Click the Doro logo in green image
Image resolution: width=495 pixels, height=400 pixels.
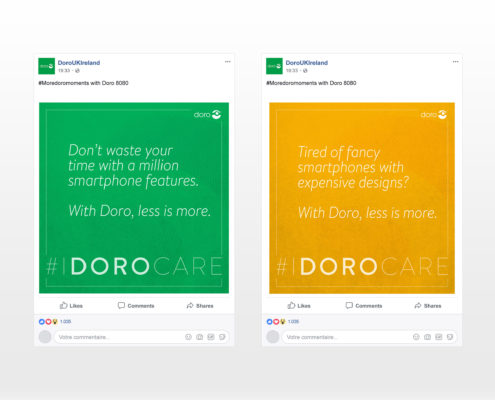click(207, 115)
